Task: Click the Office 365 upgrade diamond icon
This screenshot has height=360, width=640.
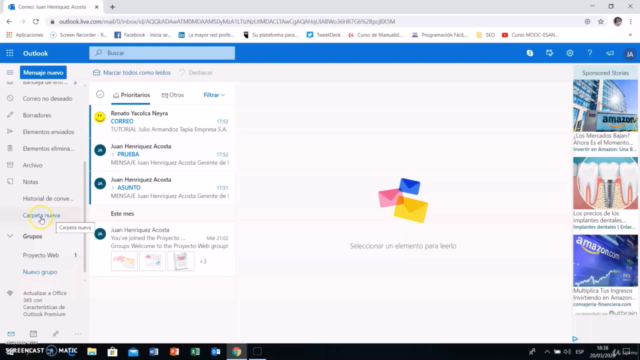Action: (10, 293)
